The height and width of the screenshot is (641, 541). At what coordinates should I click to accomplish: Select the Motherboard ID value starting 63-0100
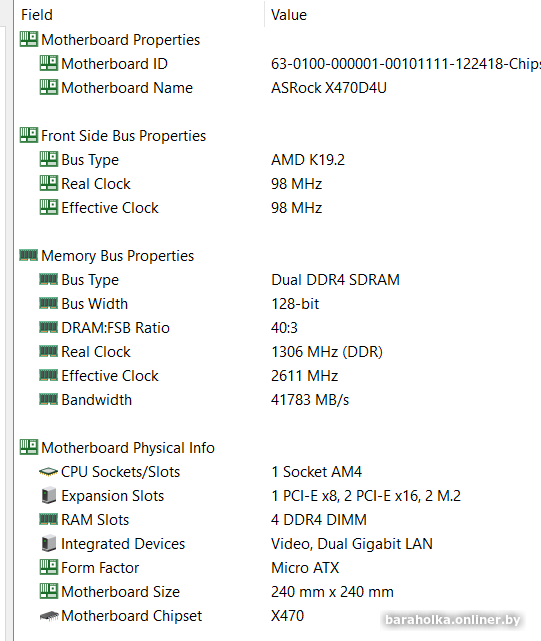pyautogui.click(x=406, y=64)
